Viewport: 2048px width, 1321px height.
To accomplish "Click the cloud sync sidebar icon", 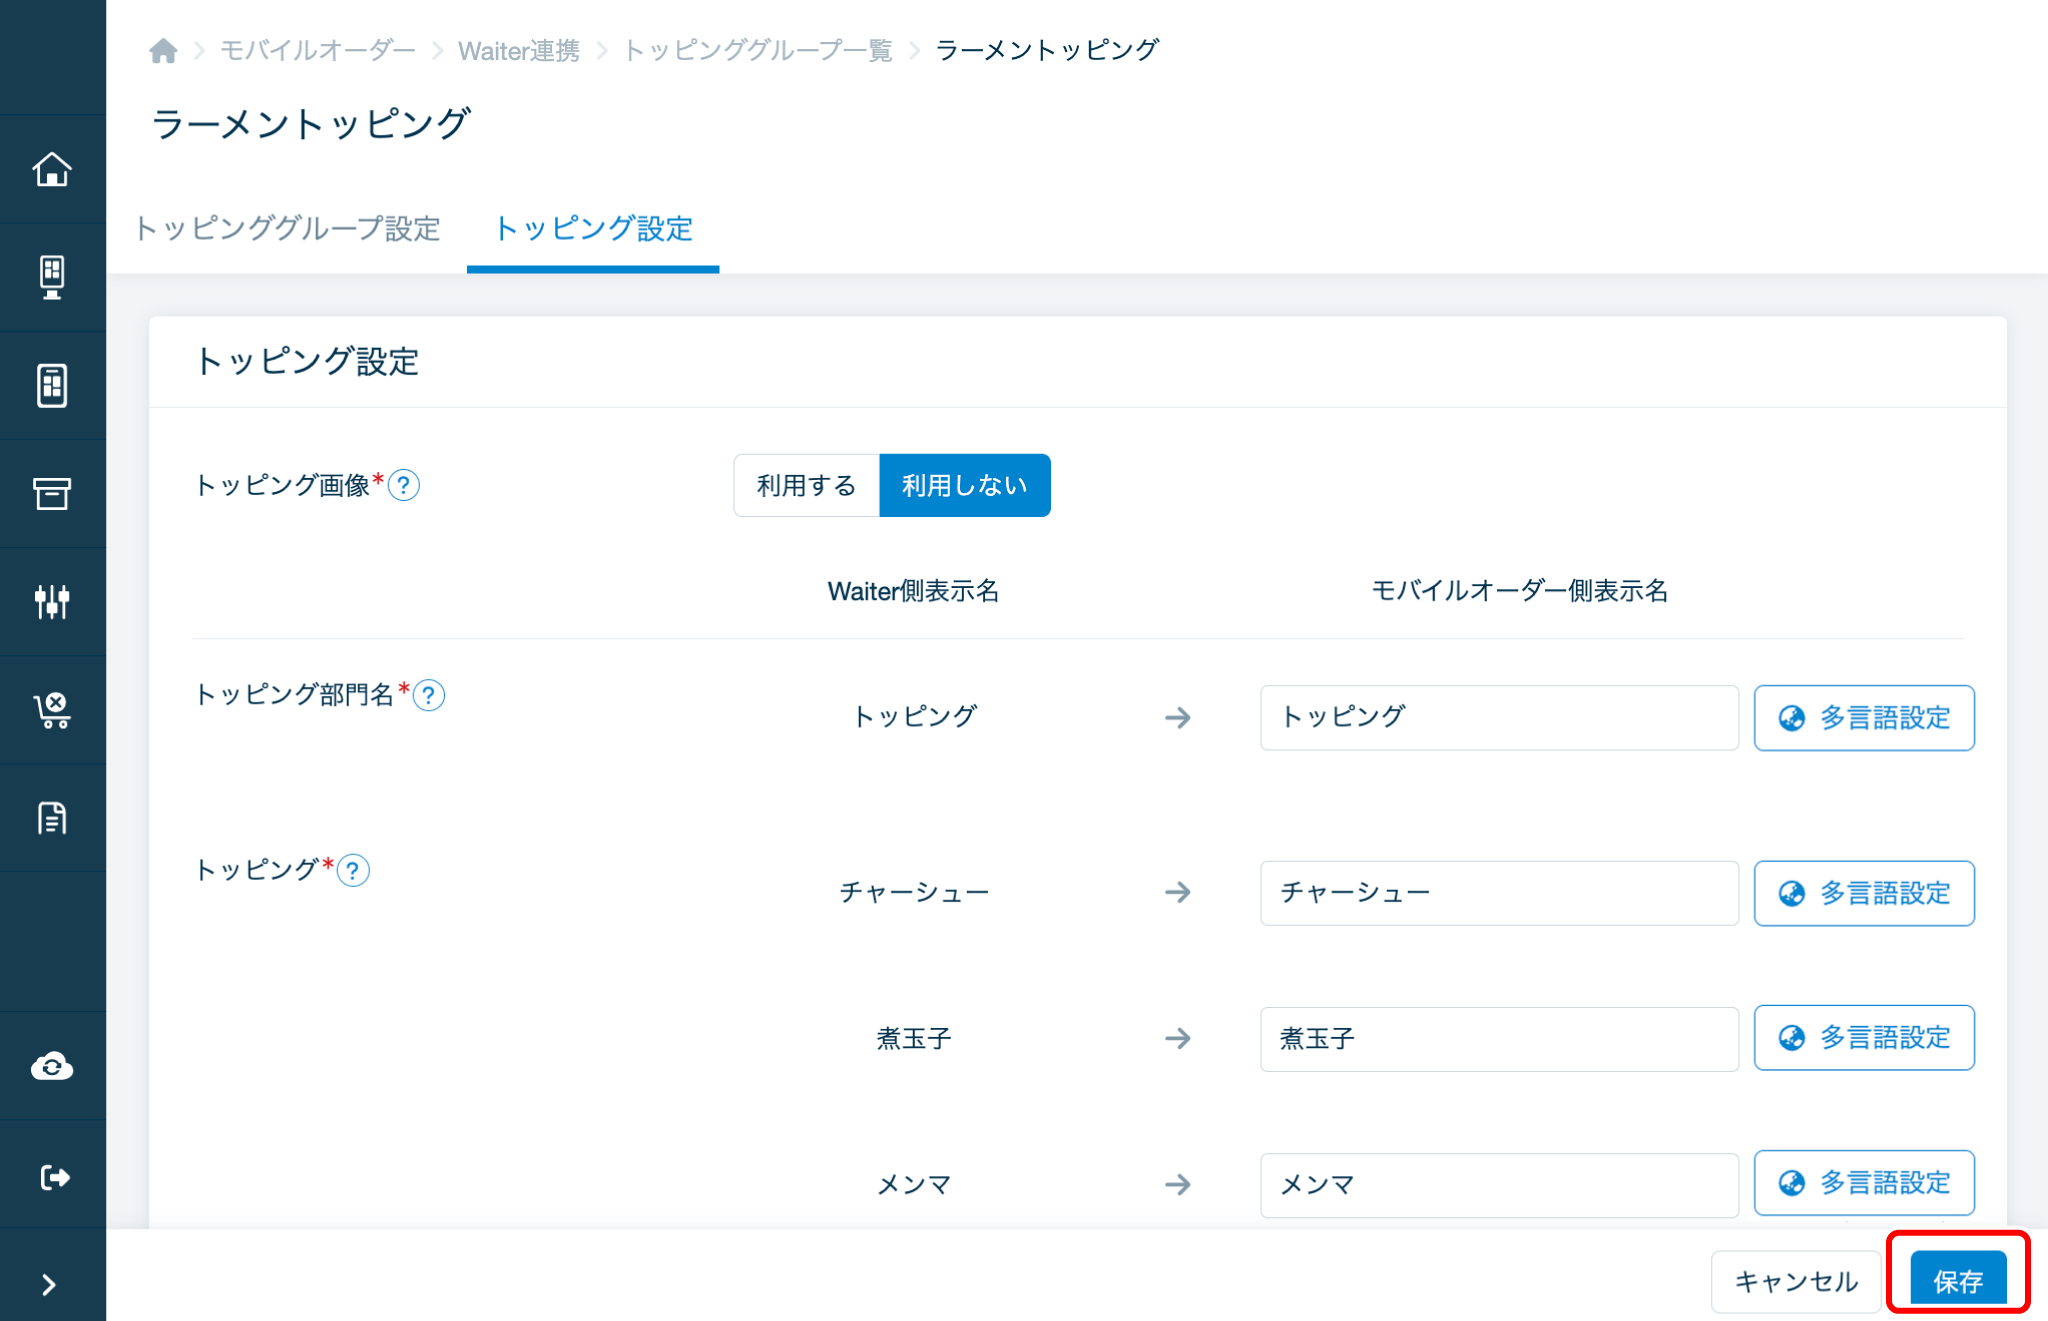I will [x=52, y=1066].
